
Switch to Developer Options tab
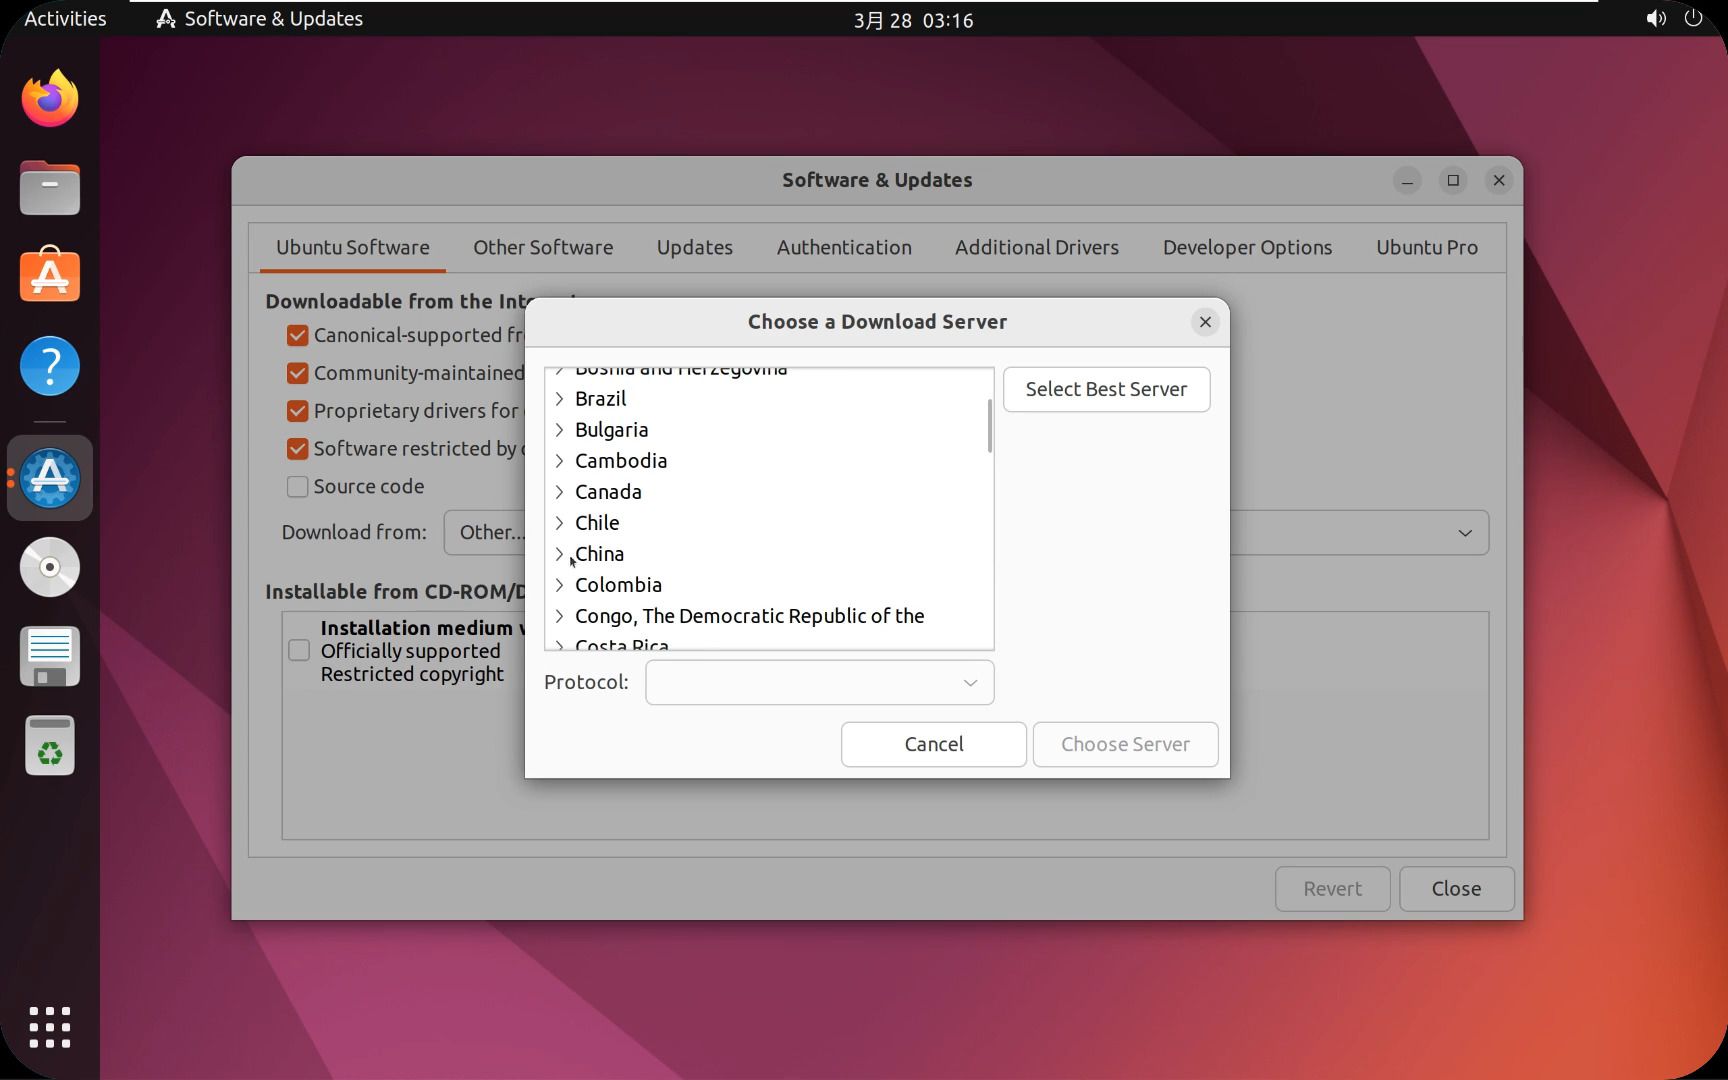[x=1247, y=247]
